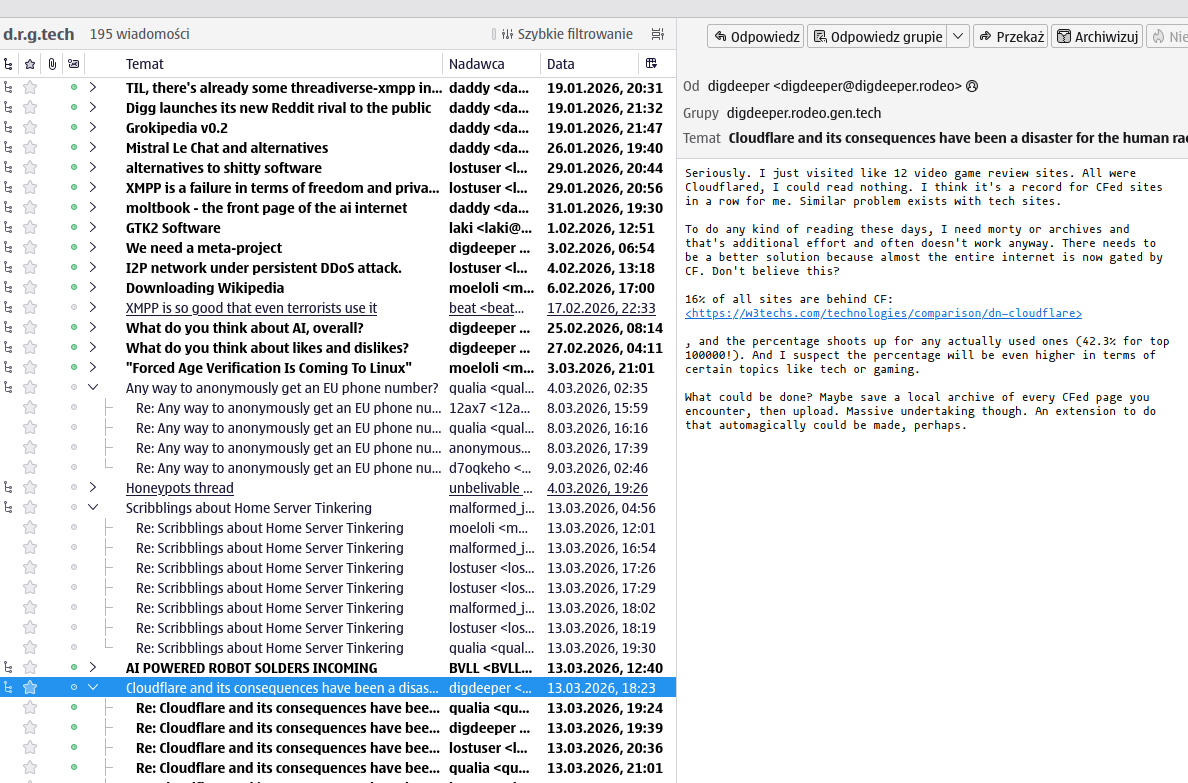
Task: Star the 'We need a meta-project' message
Action: click(30, 248)
